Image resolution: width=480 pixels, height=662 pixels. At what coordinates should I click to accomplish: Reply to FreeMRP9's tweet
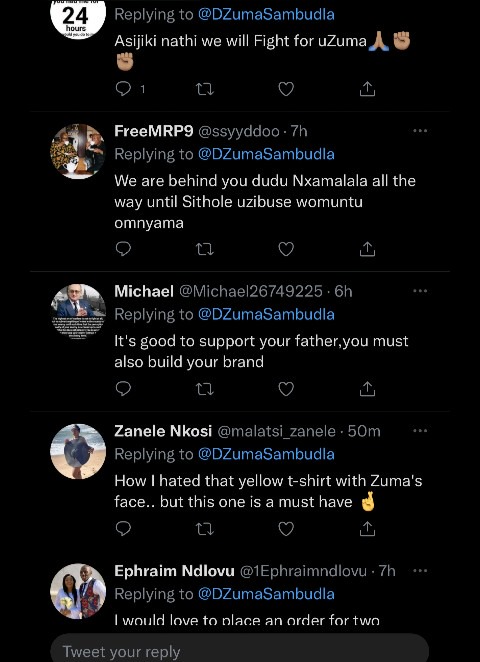coord(123,249)
